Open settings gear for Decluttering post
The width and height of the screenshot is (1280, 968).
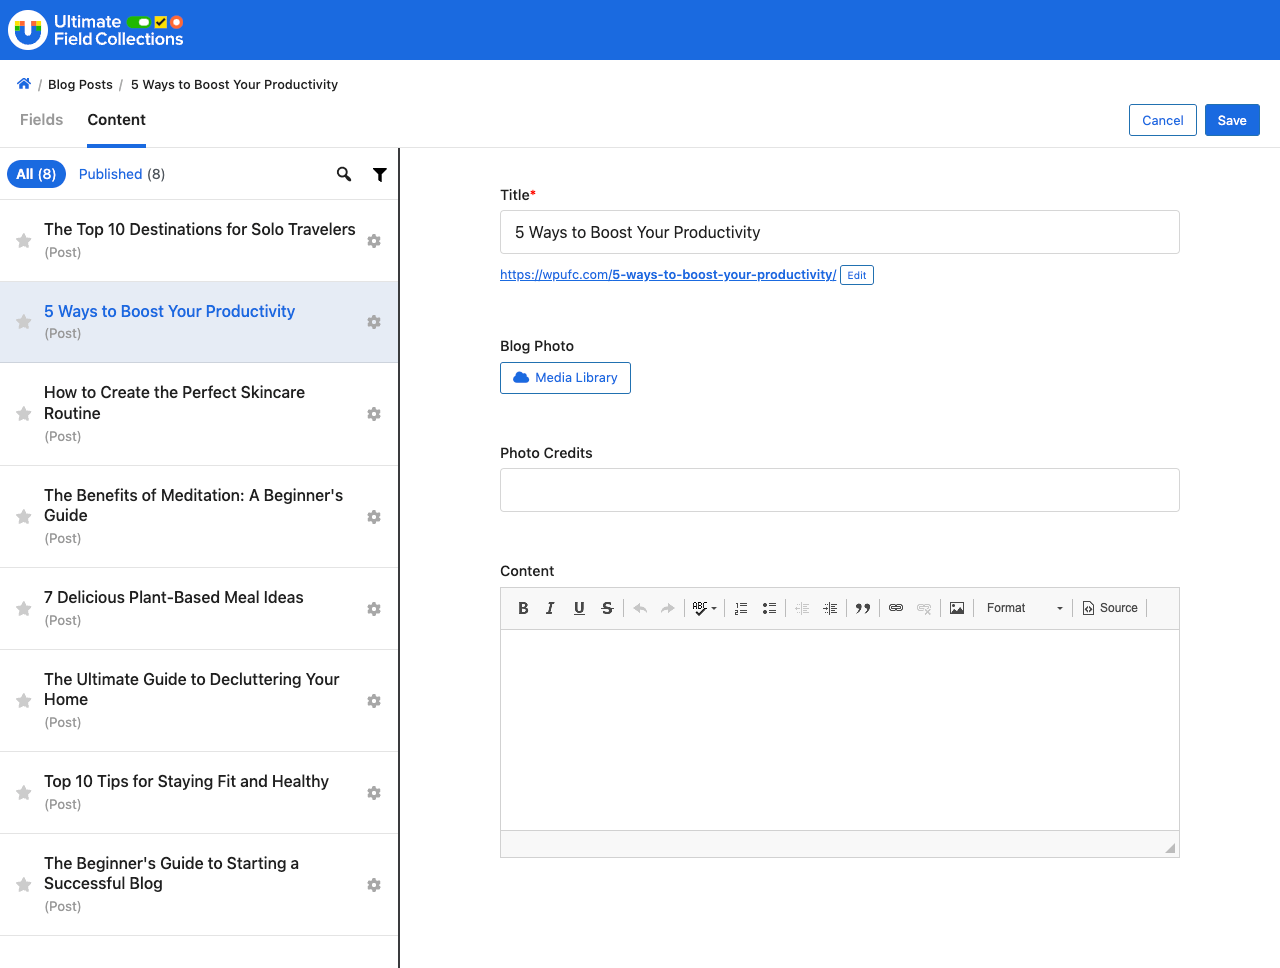coord(374,701)
